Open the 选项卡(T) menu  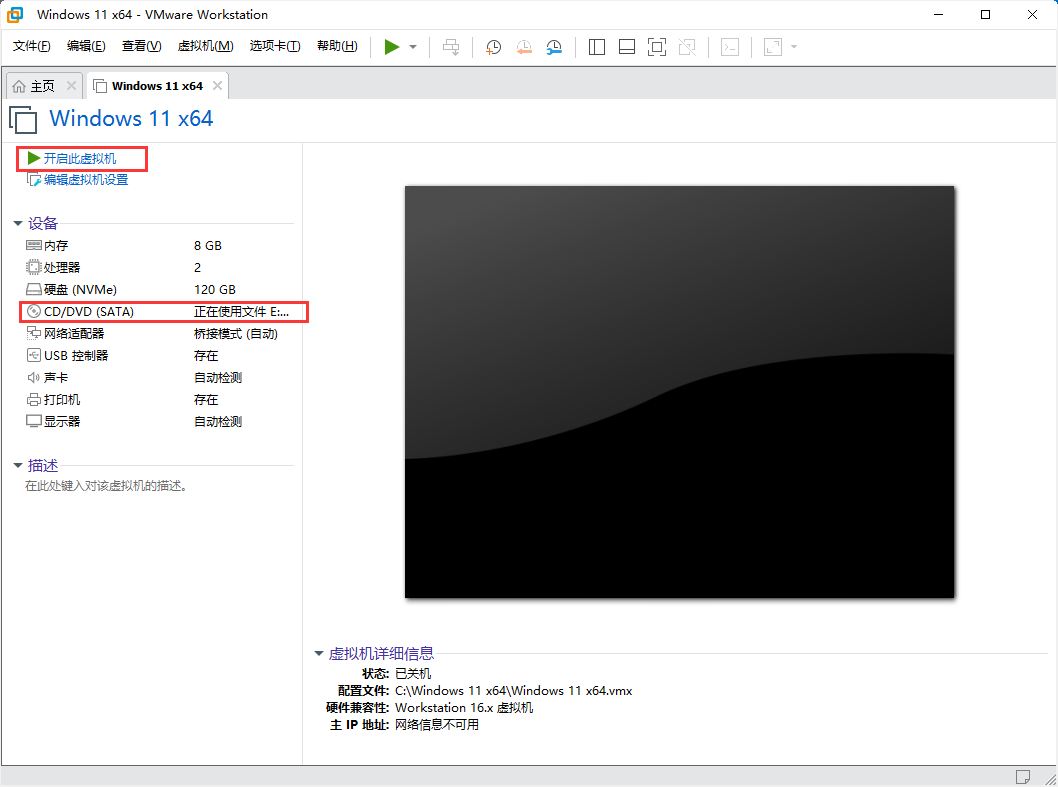click(275, 46)
